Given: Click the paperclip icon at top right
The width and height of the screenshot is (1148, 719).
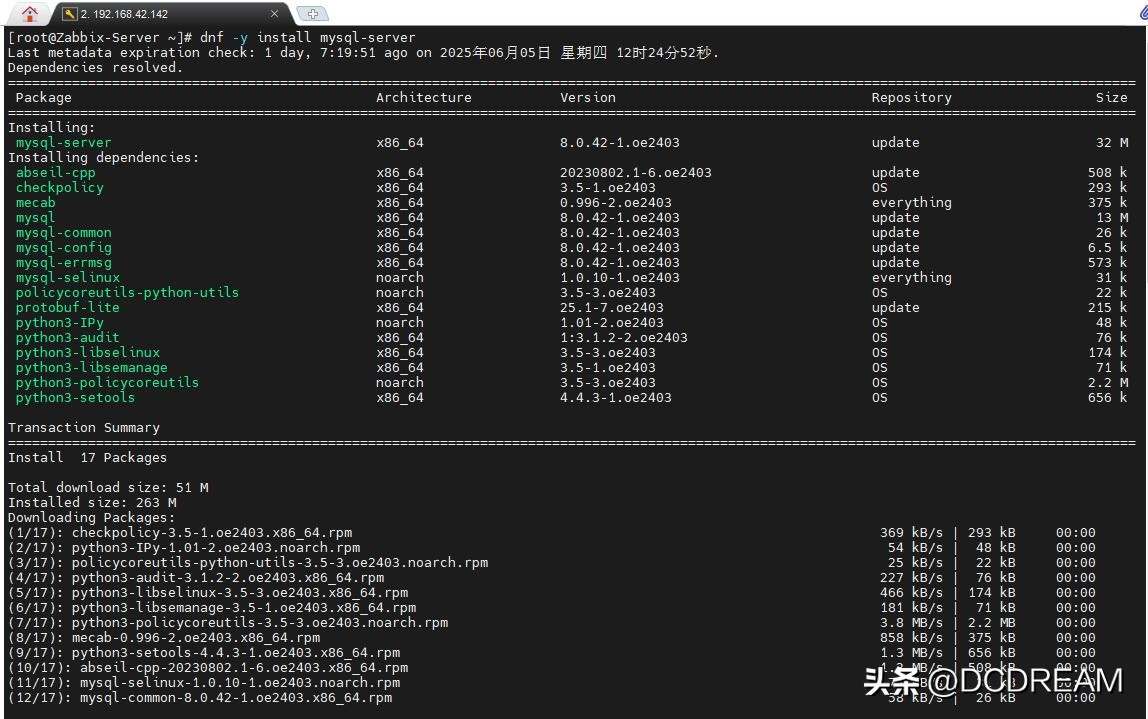Looking at the screenshot, I should click(x=1132, y=12).
